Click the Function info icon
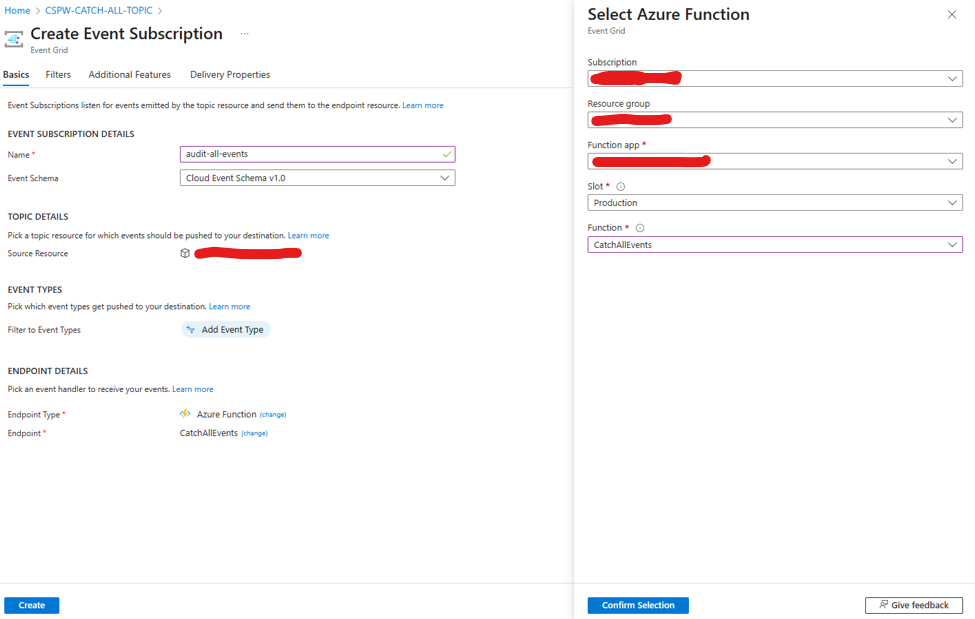Screen dimensions: 975x619 tap(640, 228)
